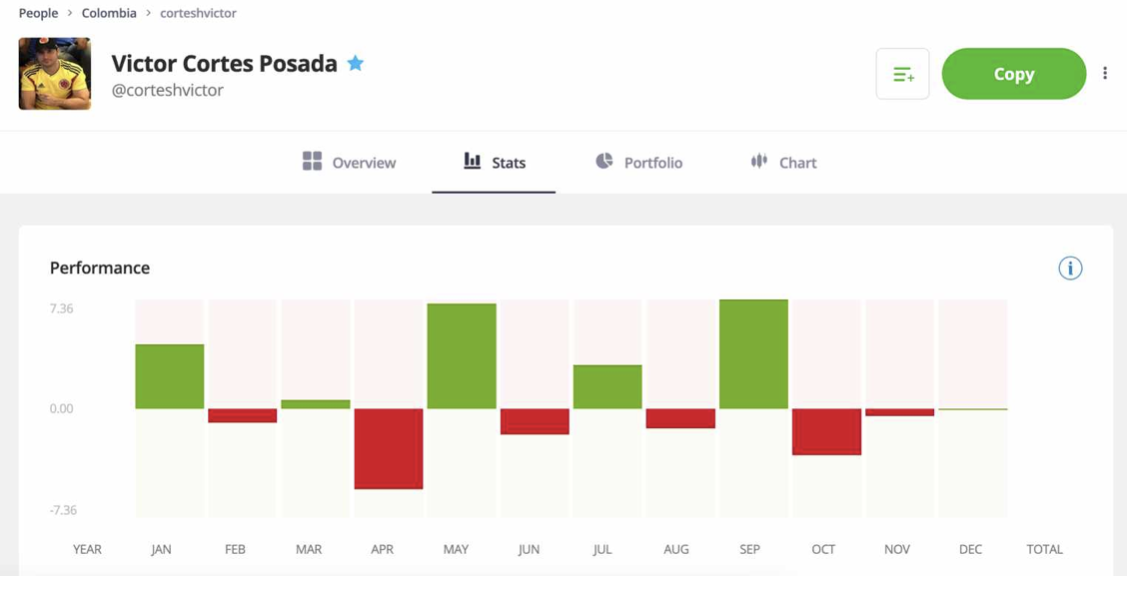The height and width of the screenshot is (598, 1144).
Task: Go to People breadcrumb link
Action: pos(38,13)
